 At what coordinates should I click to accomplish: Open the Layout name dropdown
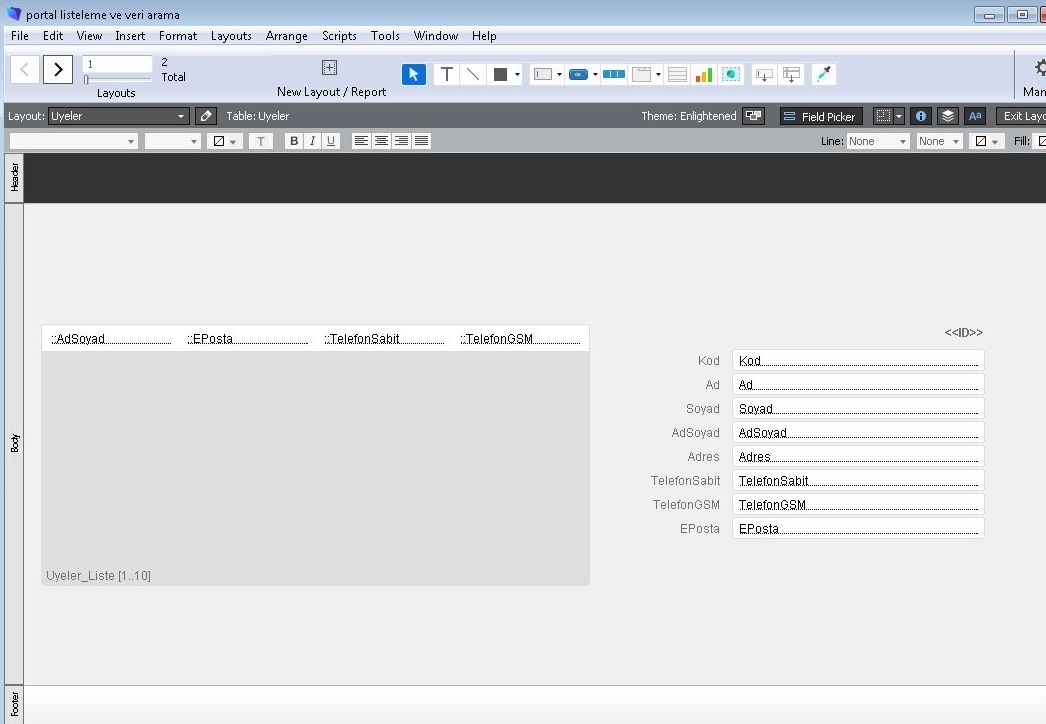coord(118,116)
